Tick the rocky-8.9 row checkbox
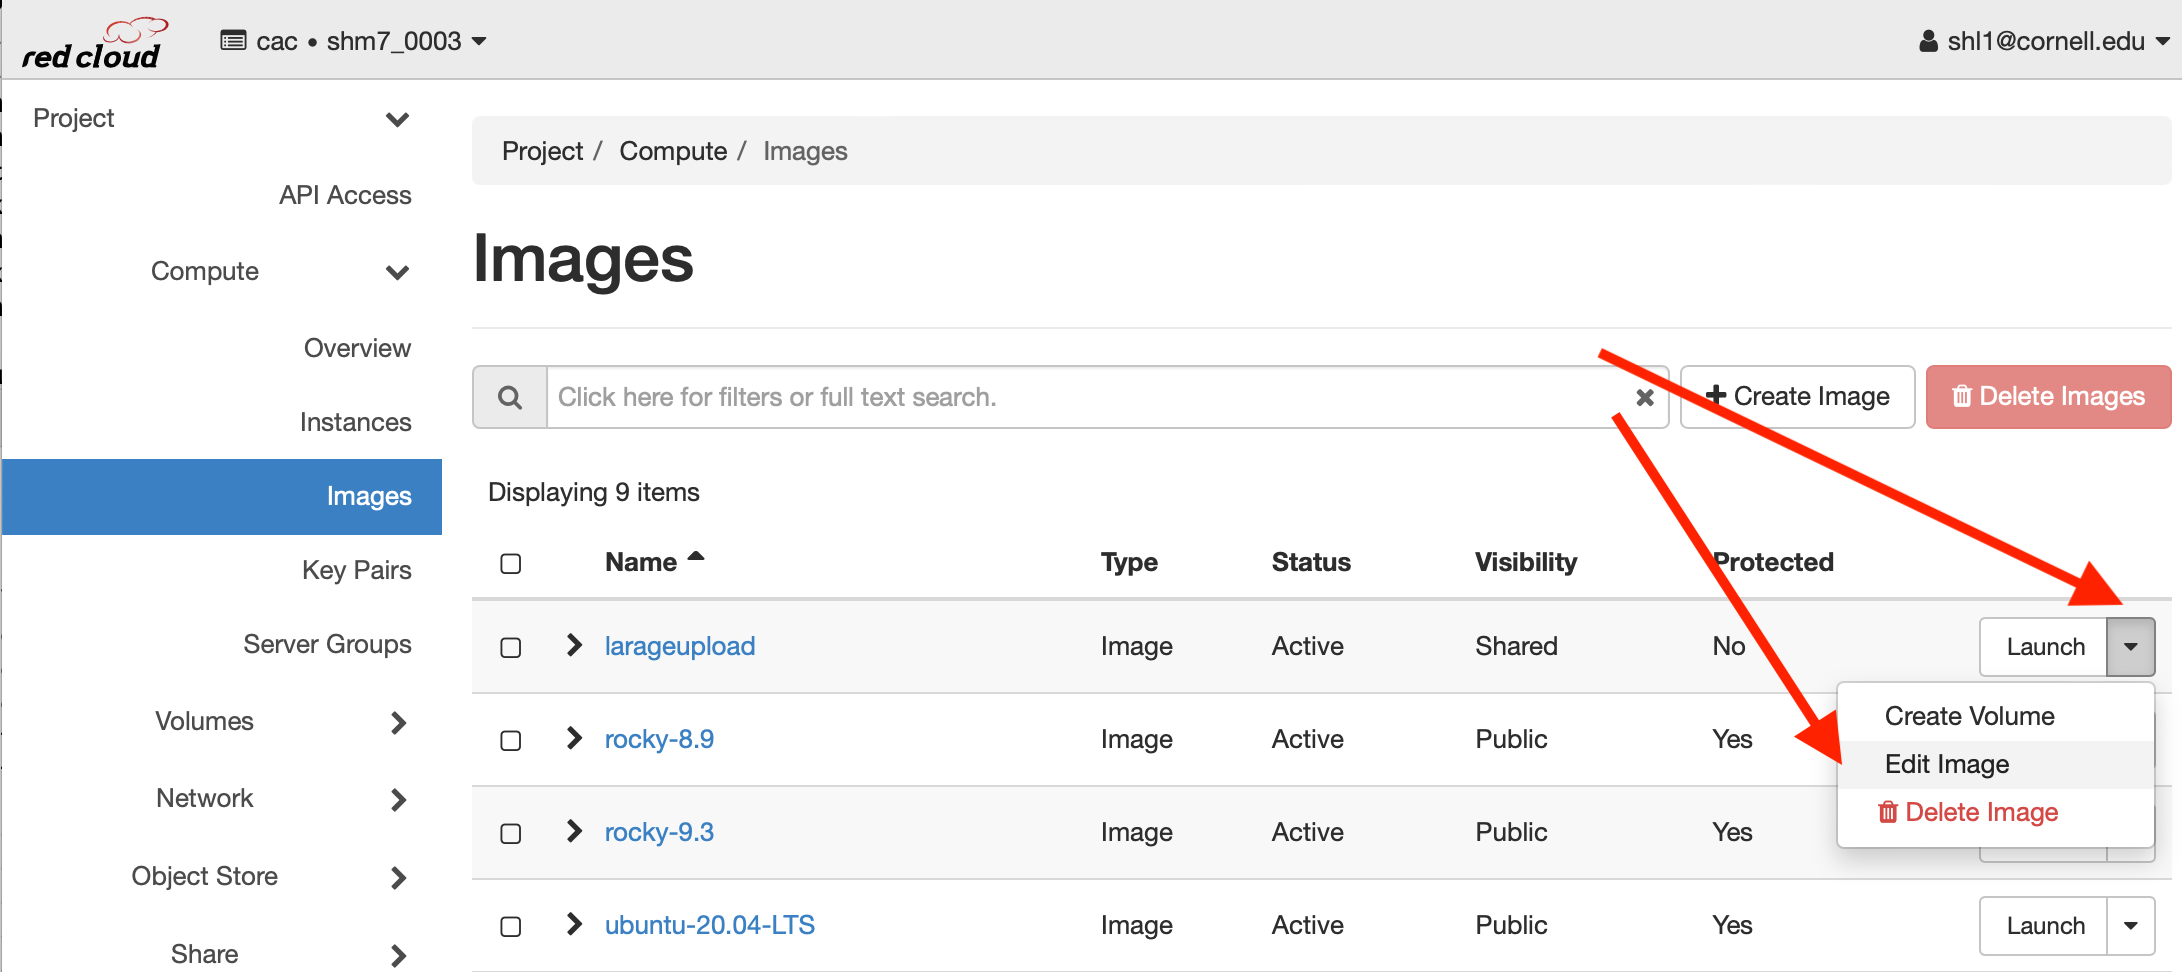2182x972 pixels. 511,740
